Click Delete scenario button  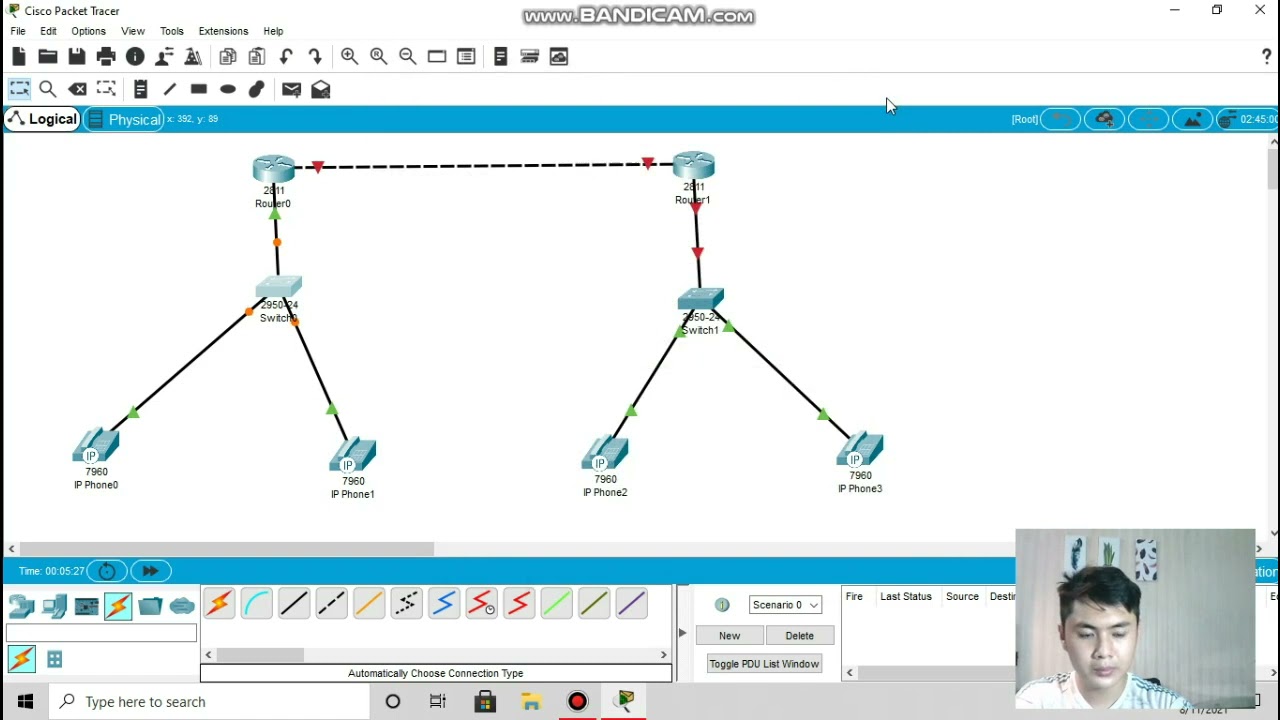click(x=799, y=636)
